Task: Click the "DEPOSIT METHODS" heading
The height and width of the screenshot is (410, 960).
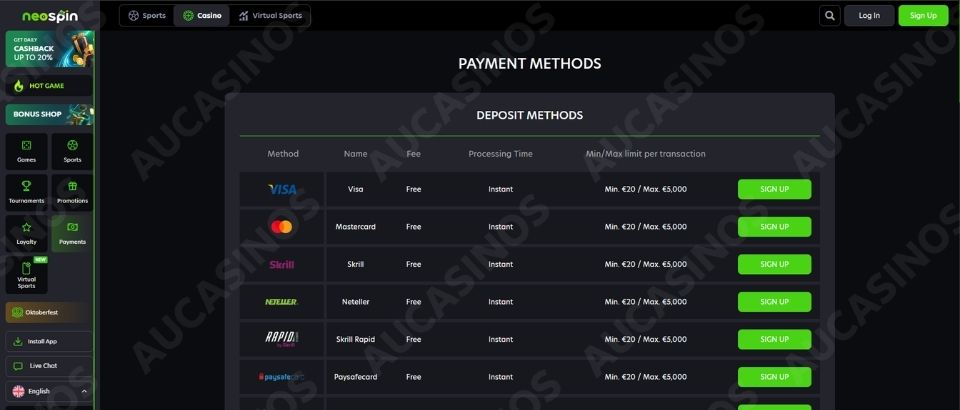Action: coord(530,115)
